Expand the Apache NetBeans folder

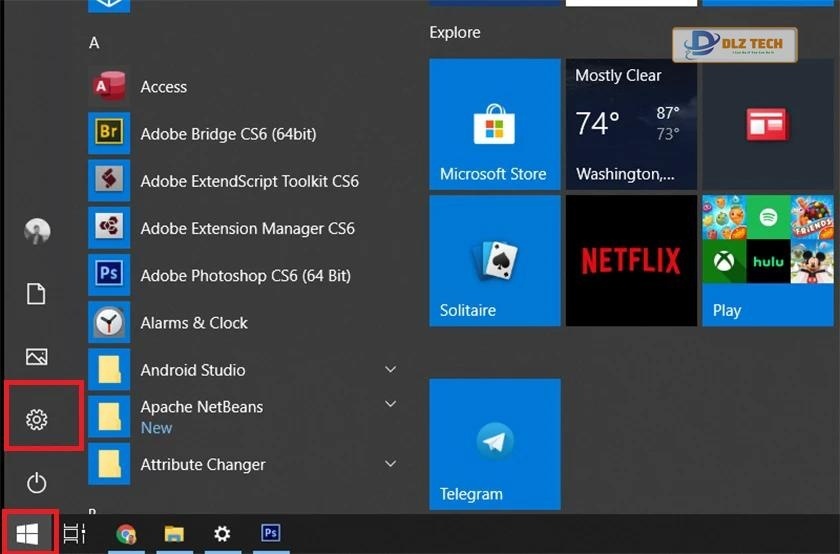coord(390,405)
